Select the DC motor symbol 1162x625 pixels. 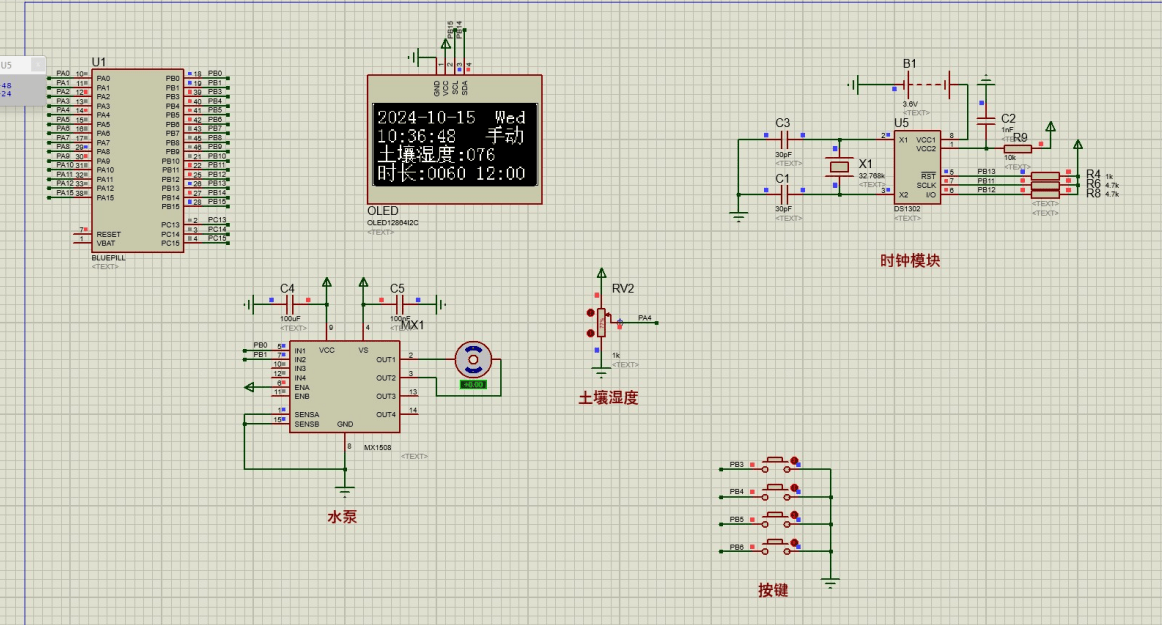pos(471,358)
